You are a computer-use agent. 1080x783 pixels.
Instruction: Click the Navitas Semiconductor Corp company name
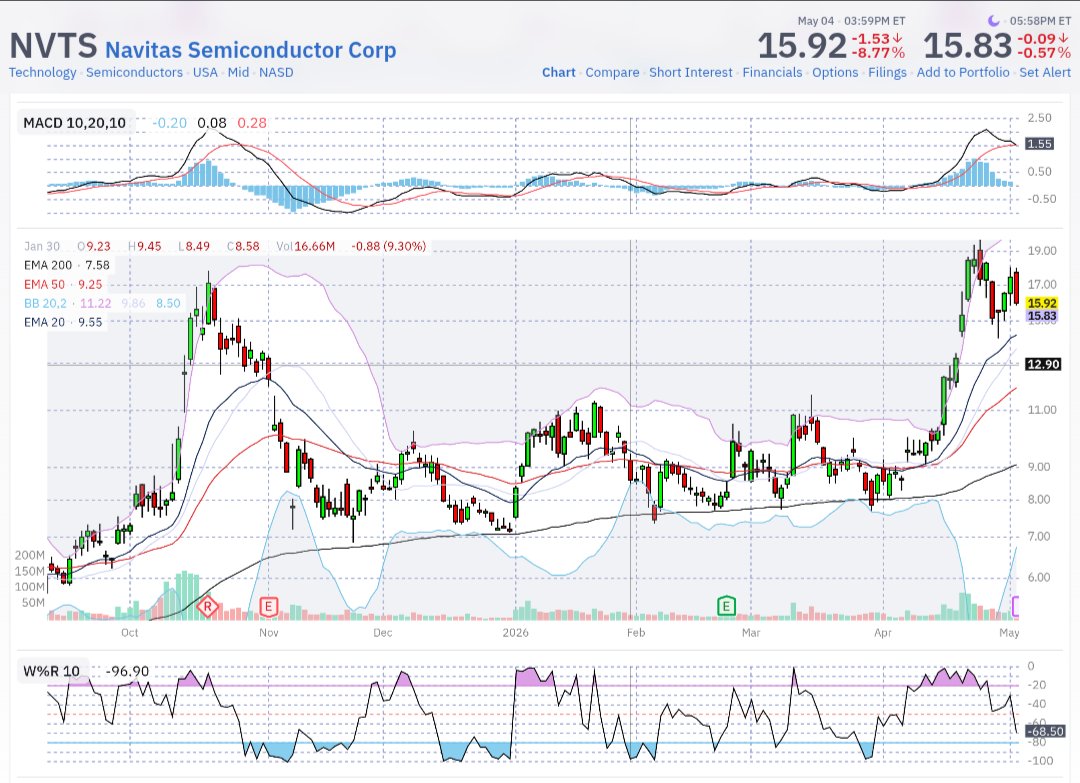coord(251,50)
